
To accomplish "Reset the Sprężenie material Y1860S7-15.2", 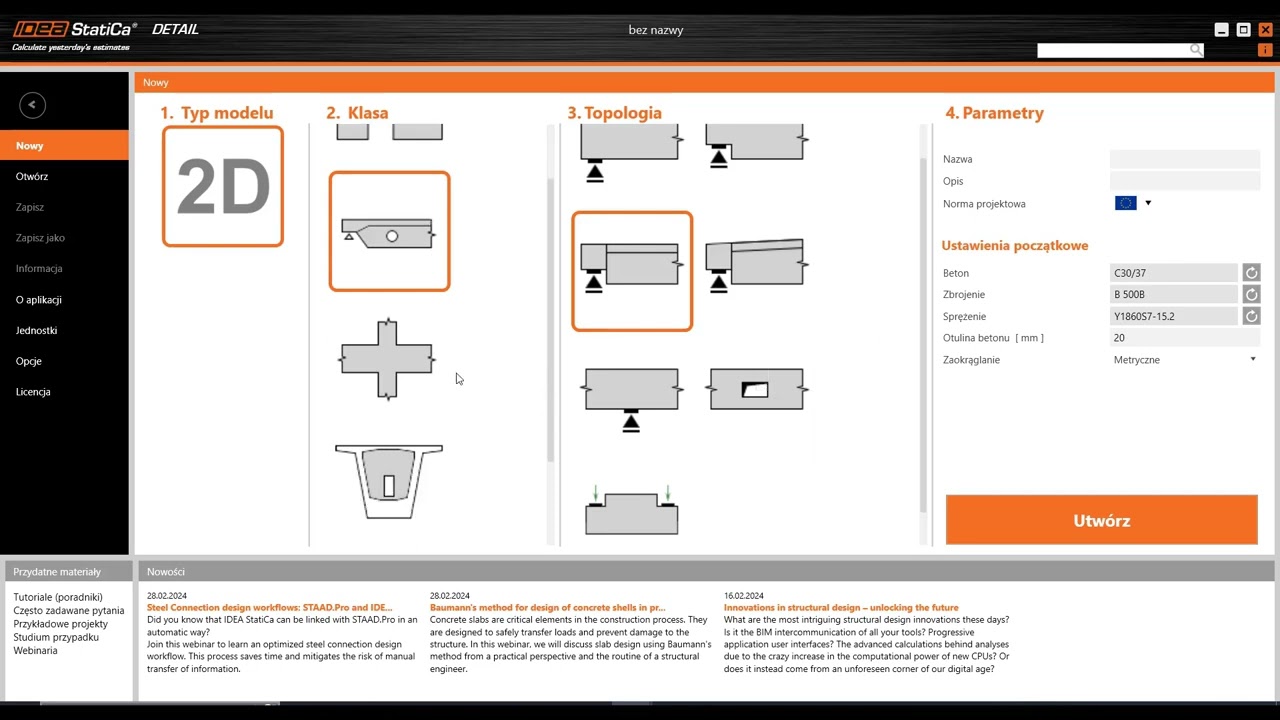I will (1251, 316).
